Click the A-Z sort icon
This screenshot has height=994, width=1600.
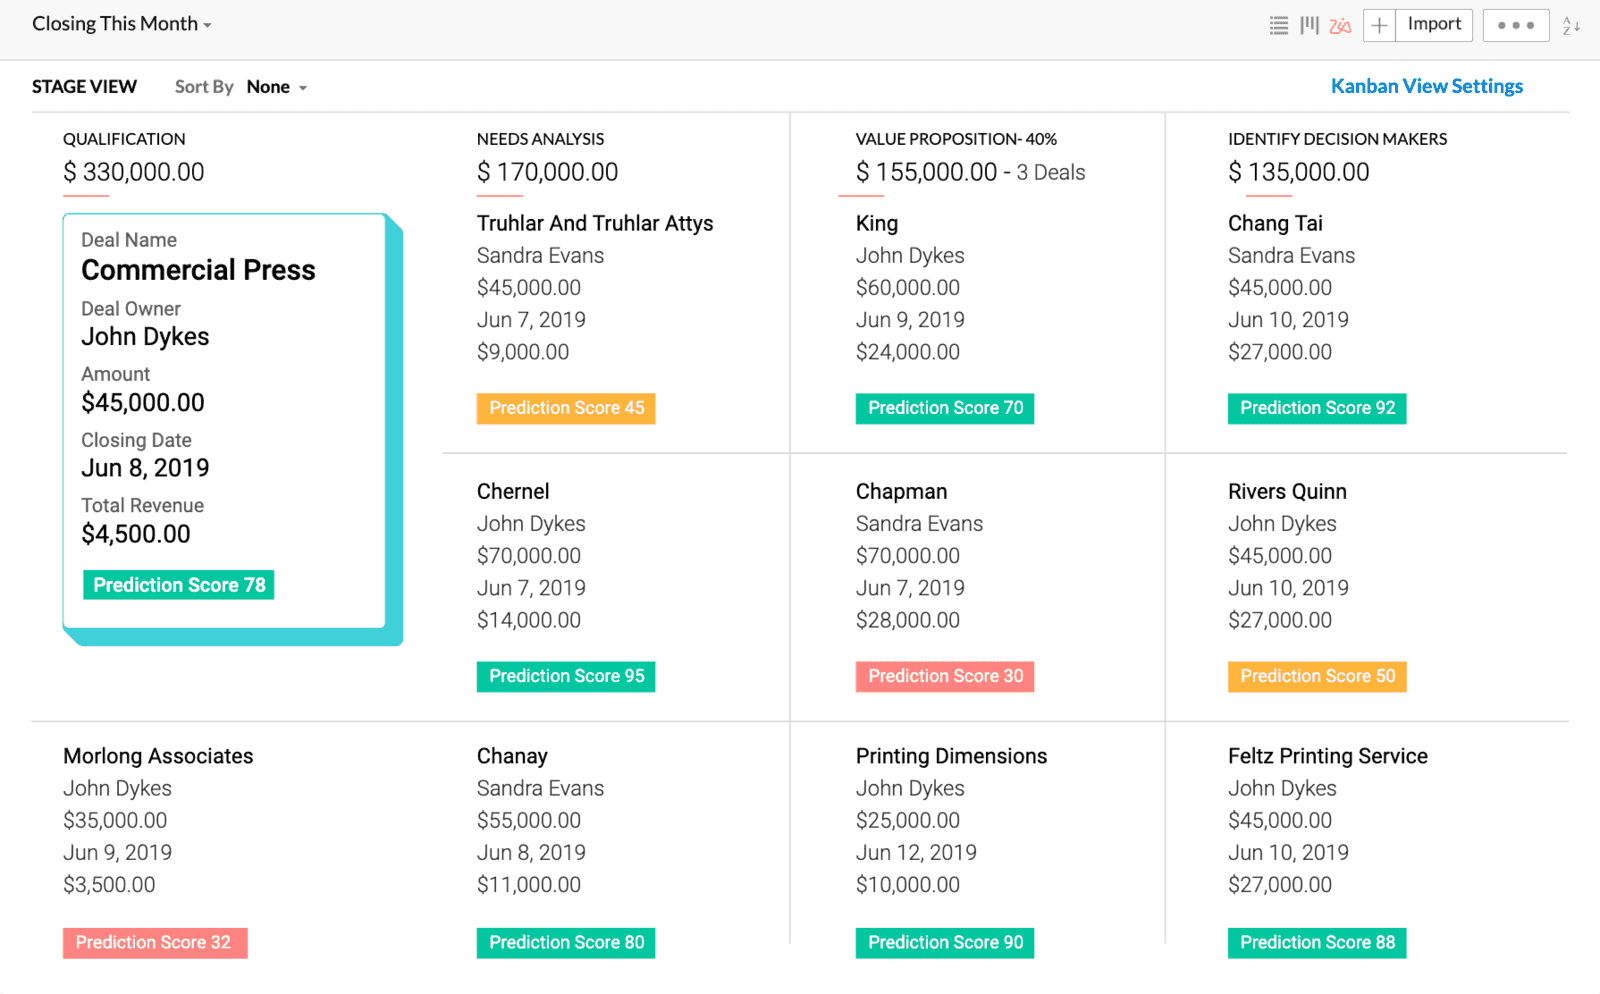tap(1571, 26)
